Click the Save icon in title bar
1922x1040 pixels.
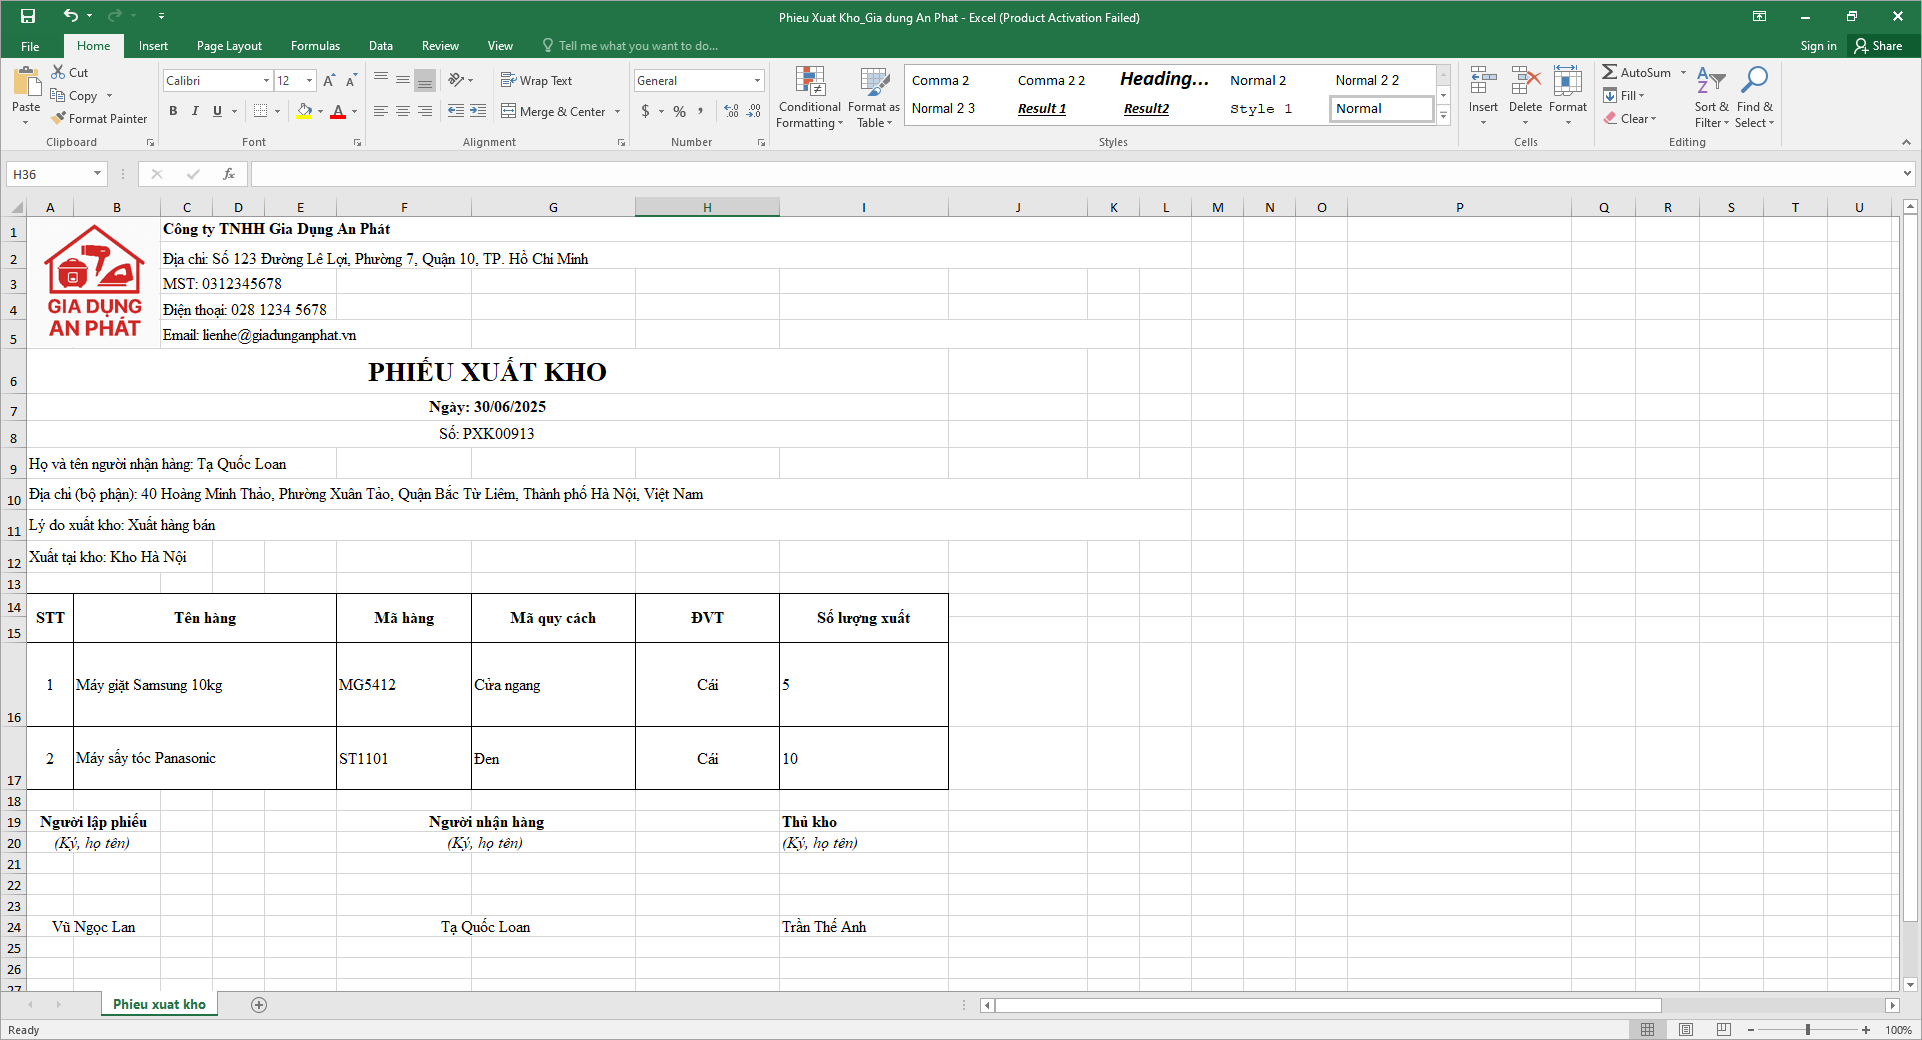point(28,16)
